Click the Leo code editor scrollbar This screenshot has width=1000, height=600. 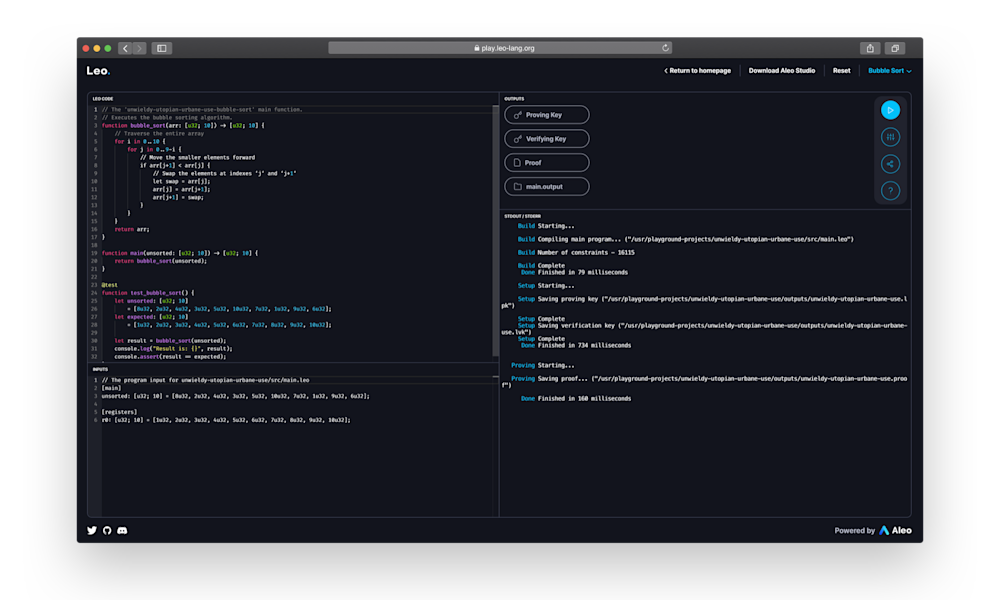click(496, 230)
